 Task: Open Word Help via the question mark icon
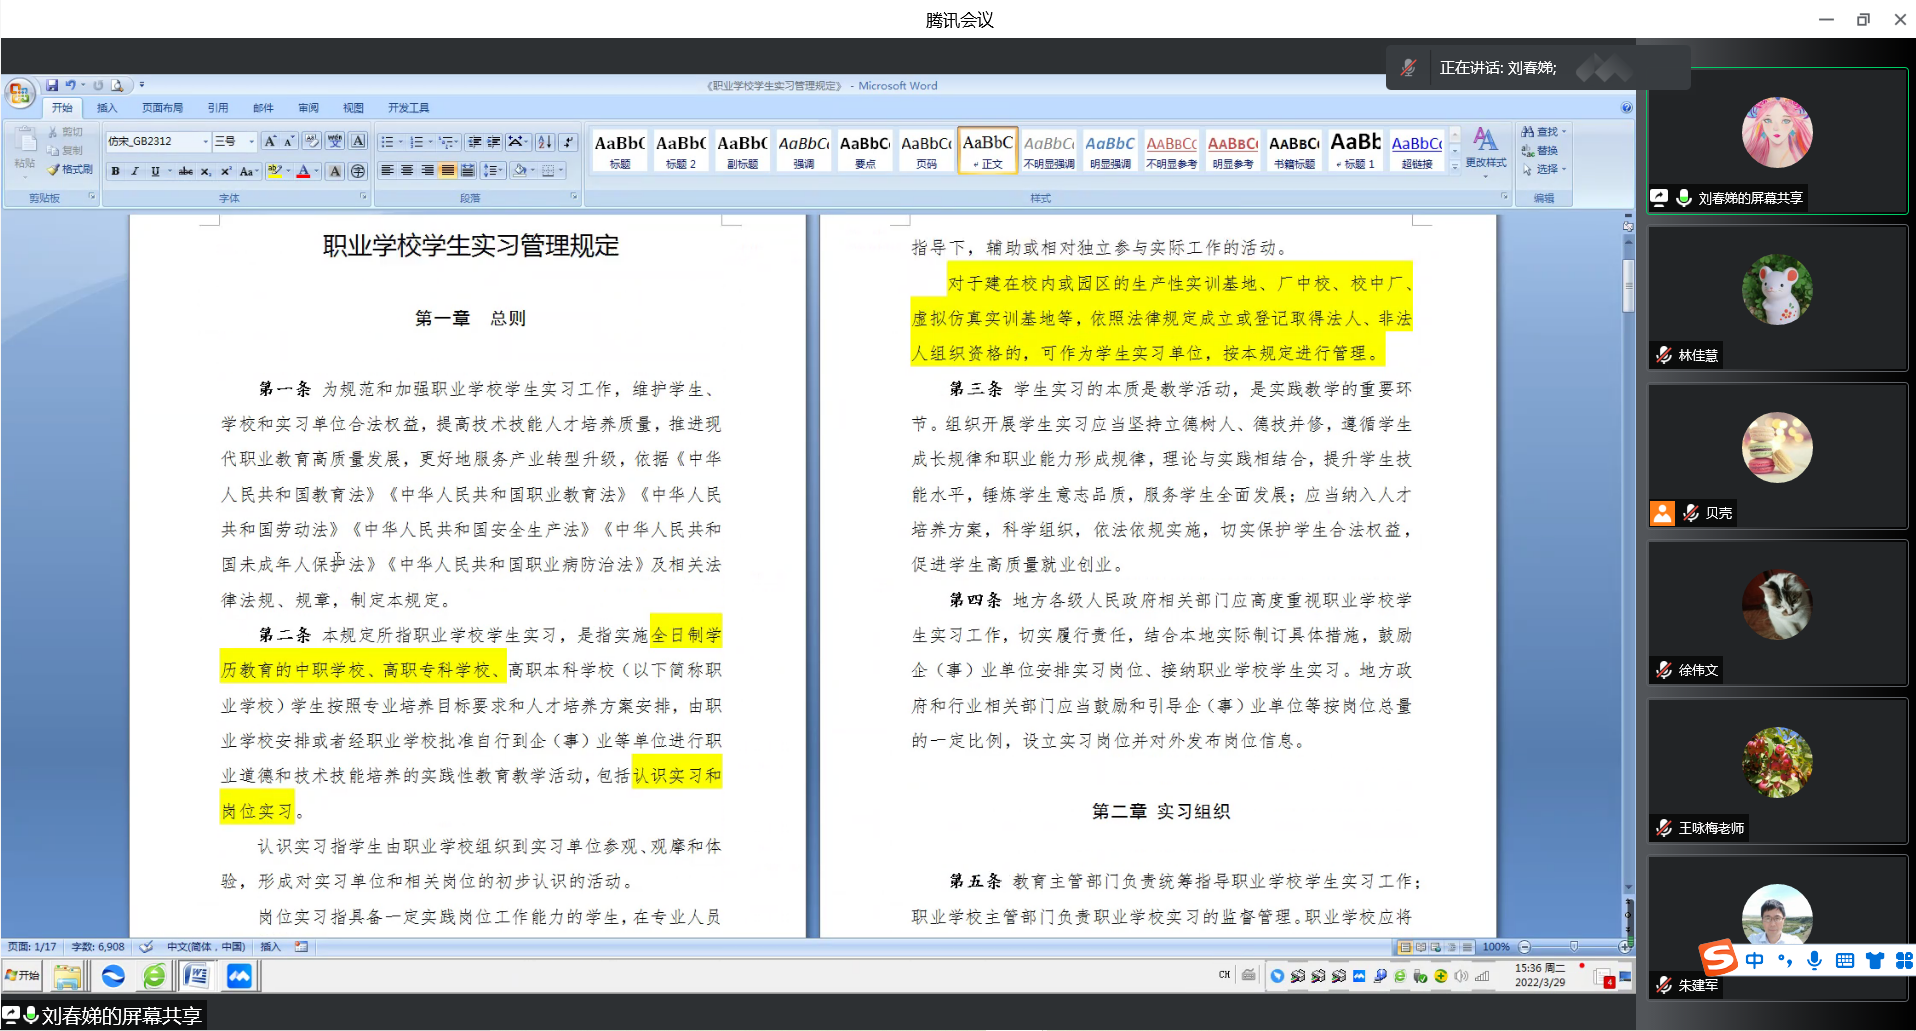(1627, 108)
